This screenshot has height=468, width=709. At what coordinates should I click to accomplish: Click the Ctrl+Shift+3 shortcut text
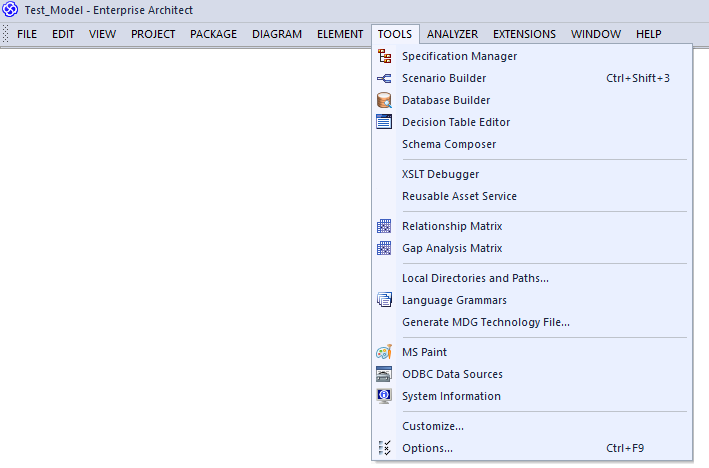click(638, 78)
